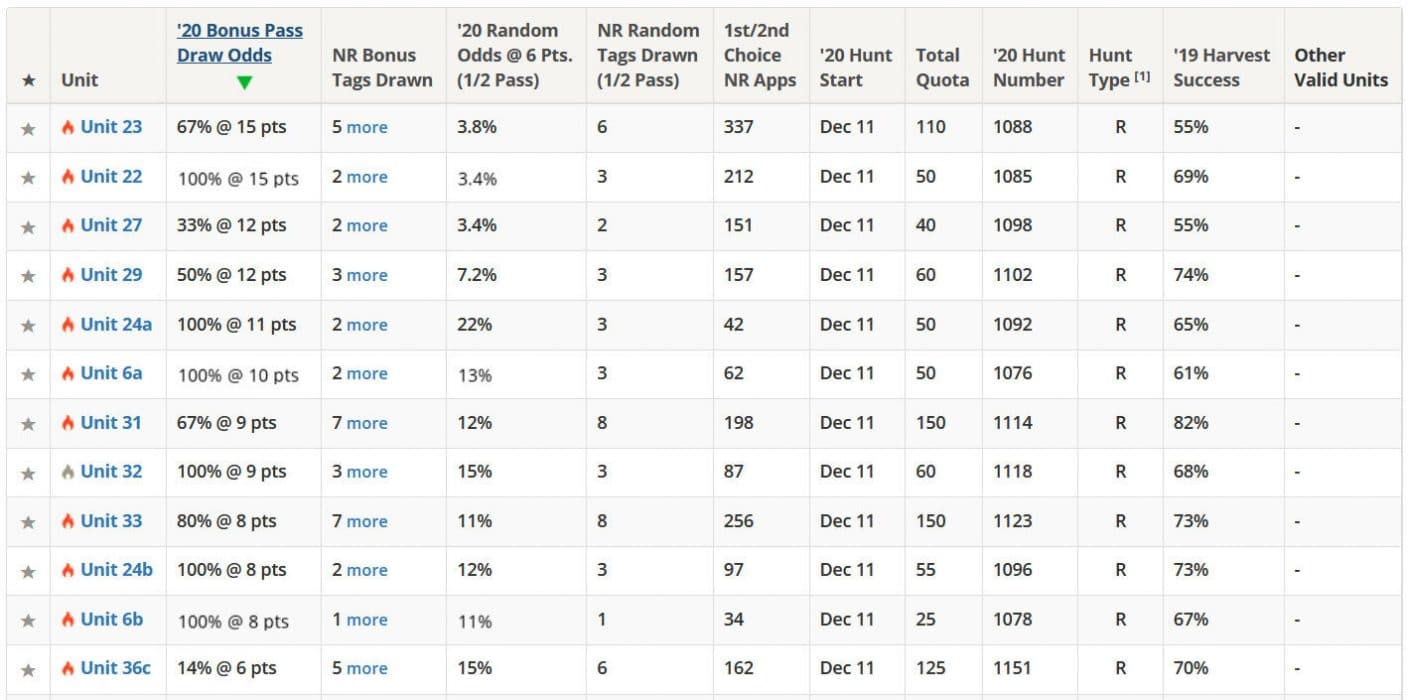Expand the '5 more' tags for Unit 23
1408x700 pixels.
(x=366, y=128)
